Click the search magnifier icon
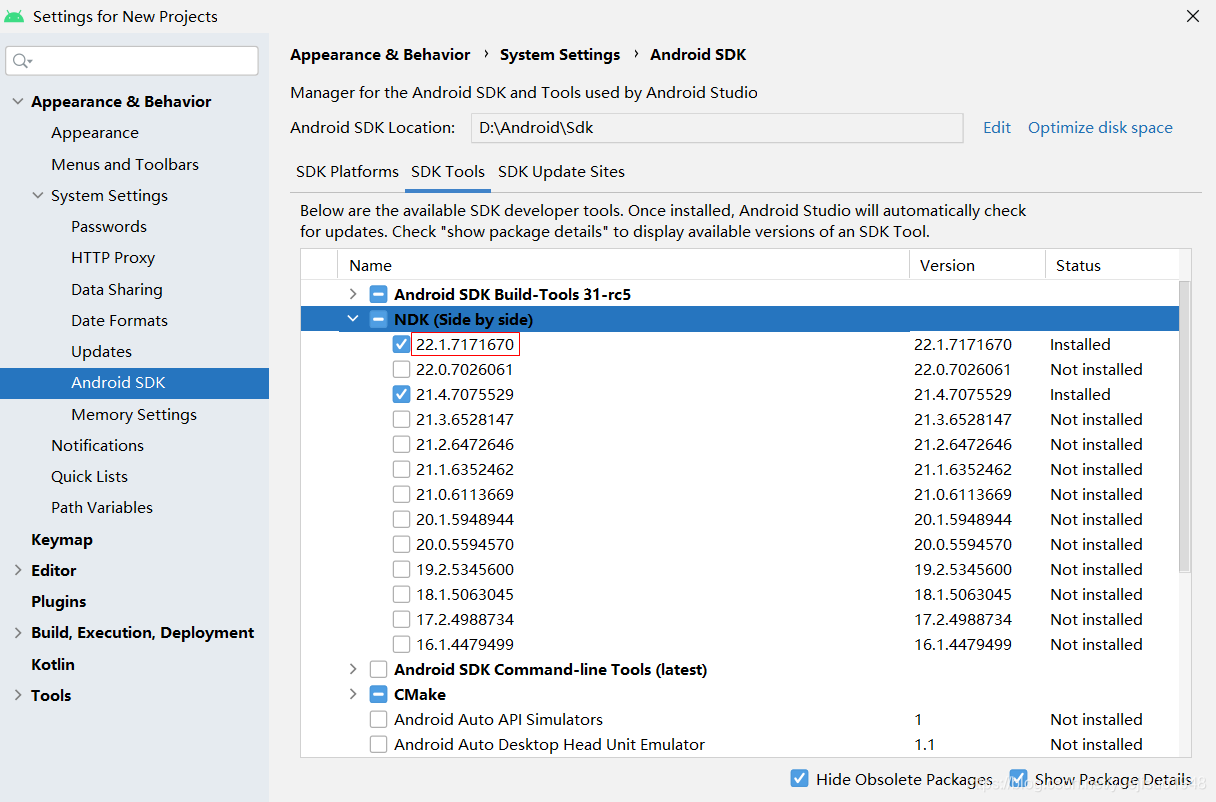The image size is (1216, 802). coord(20,61)
